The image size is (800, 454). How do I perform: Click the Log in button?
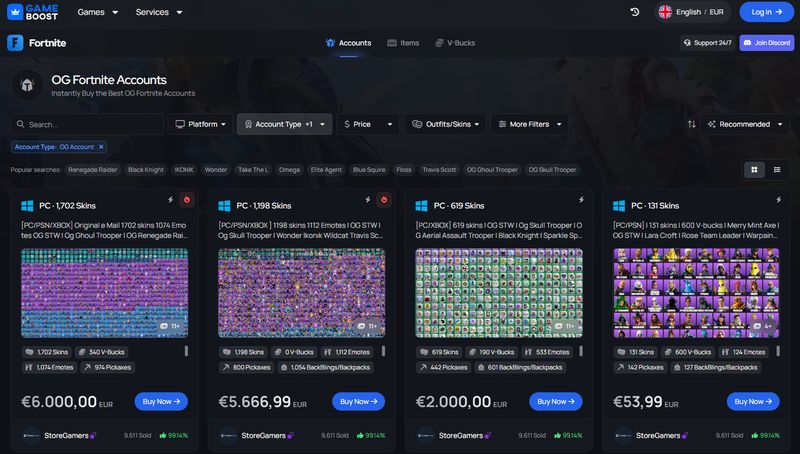(x=766, y=12)
